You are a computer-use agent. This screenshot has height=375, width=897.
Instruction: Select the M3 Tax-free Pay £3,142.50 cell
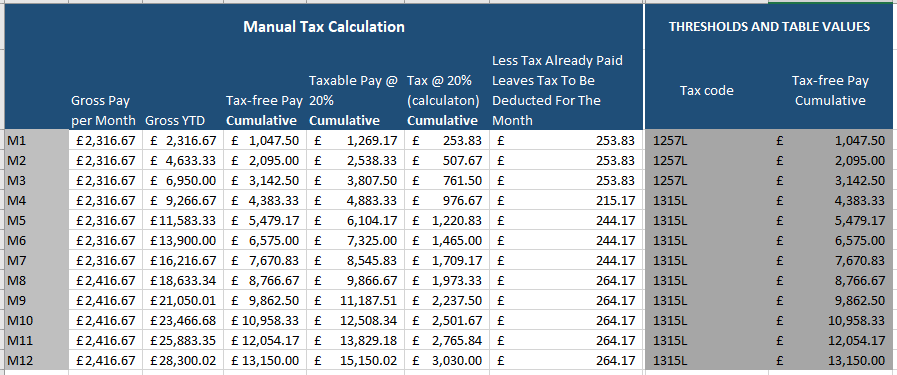pos(265,181)
